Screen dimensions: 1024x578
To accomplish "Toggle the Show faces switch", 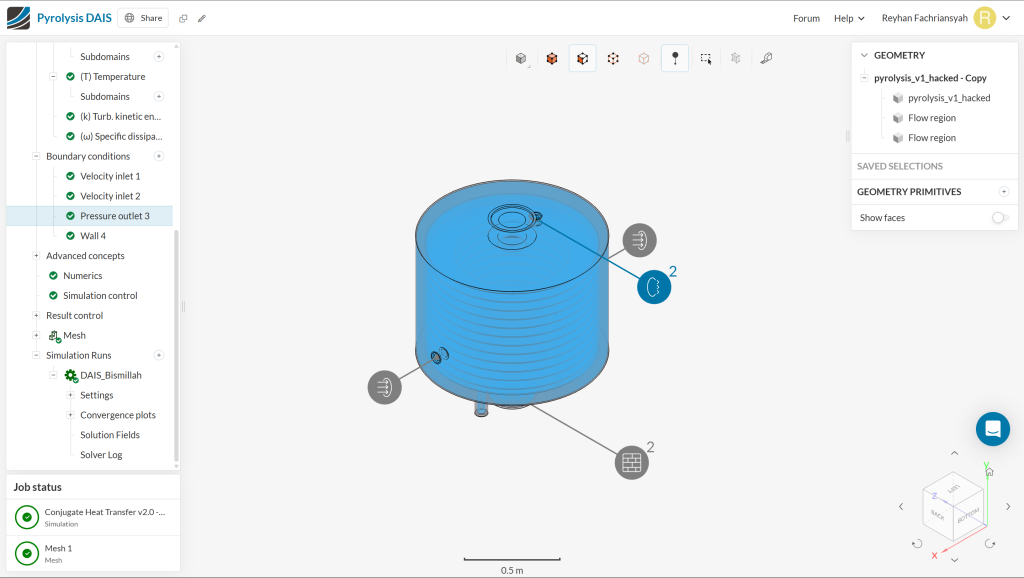I will tap(1000, 218).
